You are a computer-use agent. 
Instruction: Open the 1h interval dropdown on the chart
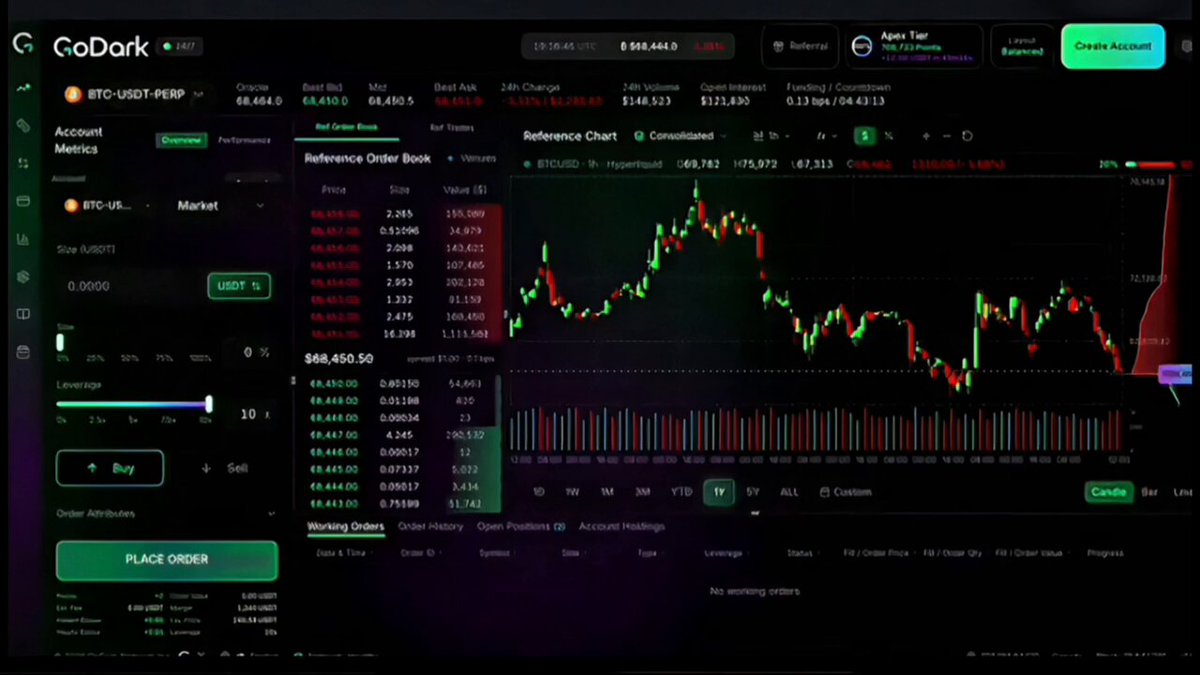point(771,136)
